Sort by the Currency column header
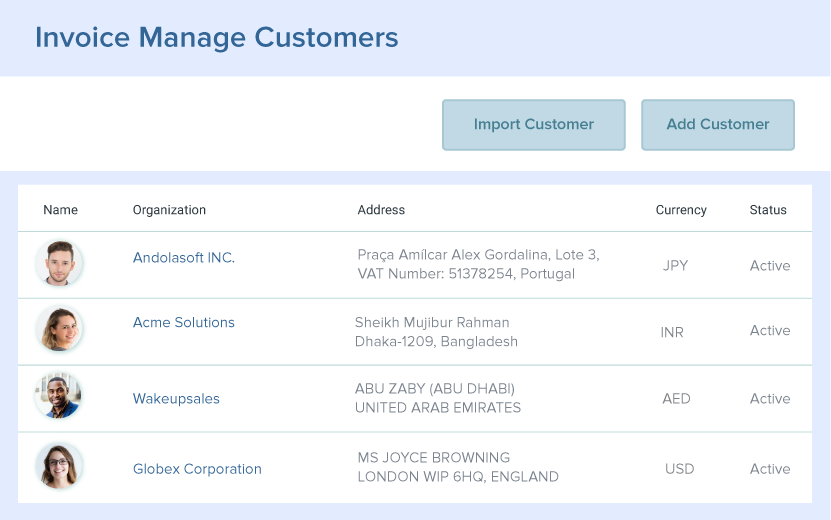The width and height of the screenshot is (831, 520). pos(681,210)
